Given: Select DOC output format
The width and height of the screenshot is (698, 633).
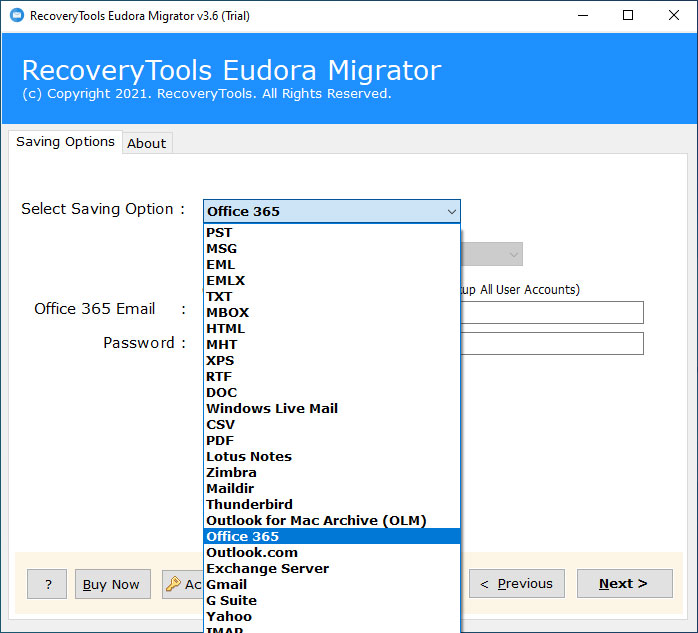Looking at the screenshot, I should 332,393.
